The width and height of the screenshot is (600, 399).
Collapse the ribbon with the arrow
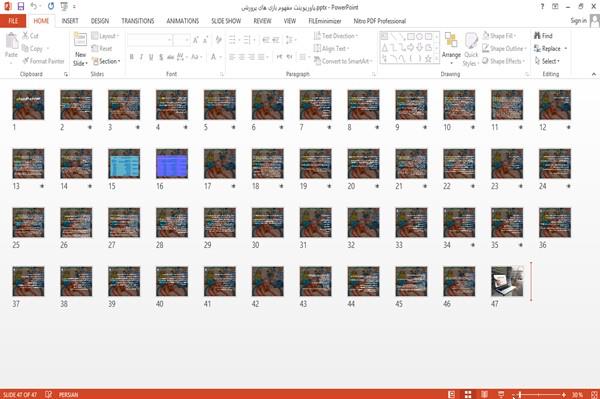coord(594,74)
